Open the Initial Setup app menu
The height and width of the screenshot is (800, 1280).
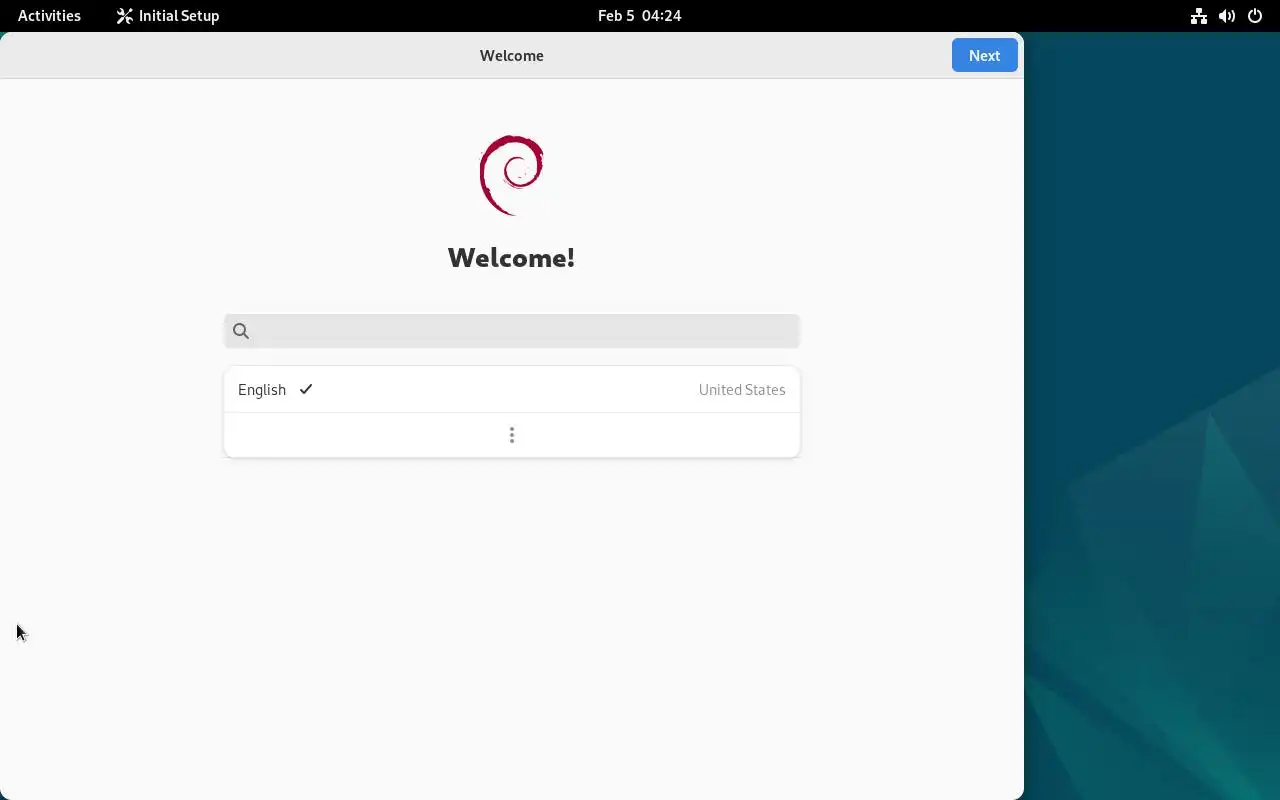click(167, 16)
